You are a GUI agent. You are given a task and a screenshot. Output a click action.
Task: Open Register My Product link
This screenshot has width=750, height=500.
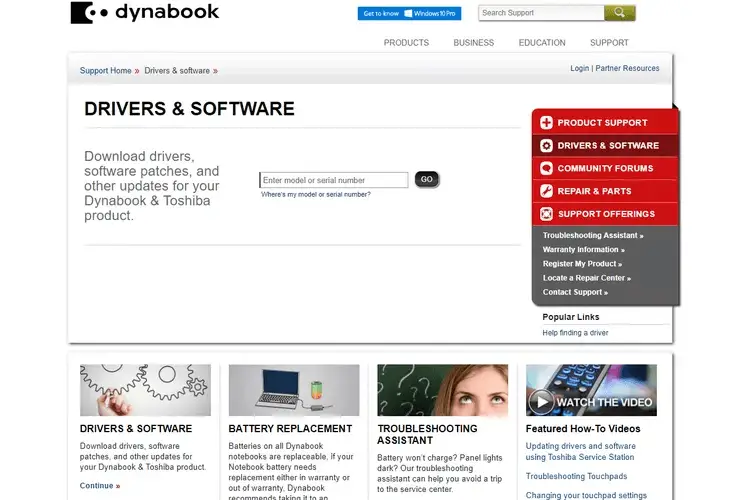coord(582,264)
